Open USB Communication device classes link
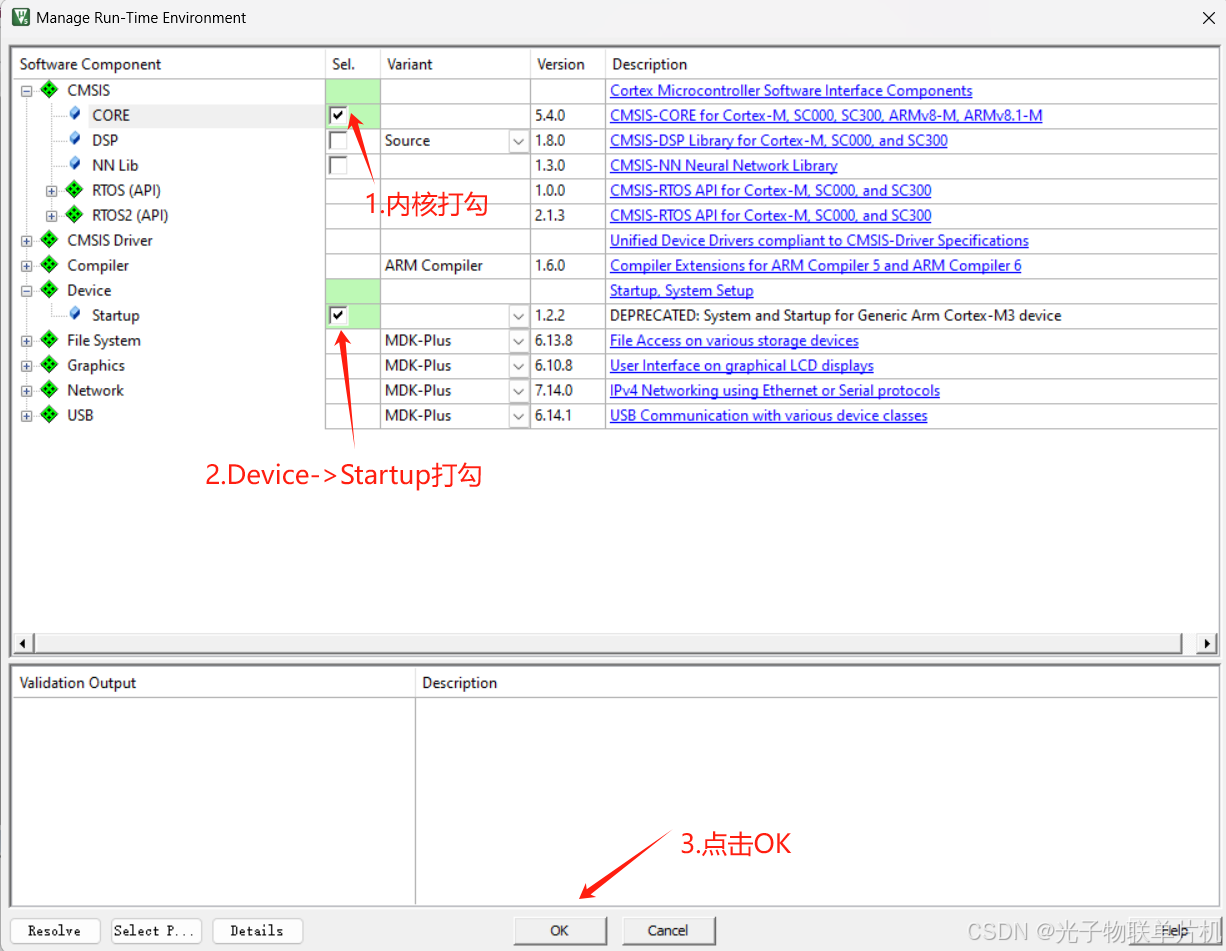The height and width of the screenshot is (951, 1226). [x=769, y=416]
